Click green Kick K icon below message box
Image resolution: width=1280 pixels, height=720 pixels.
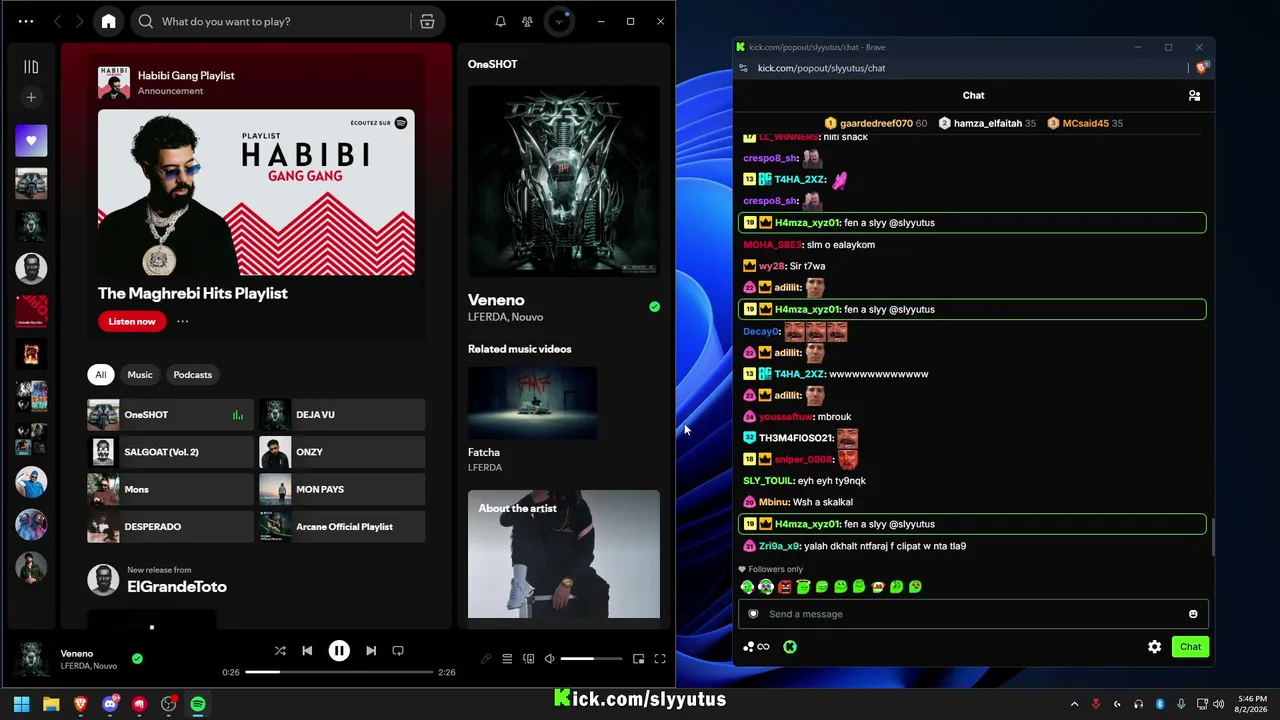pyautogui.click(x=790, y=647)
